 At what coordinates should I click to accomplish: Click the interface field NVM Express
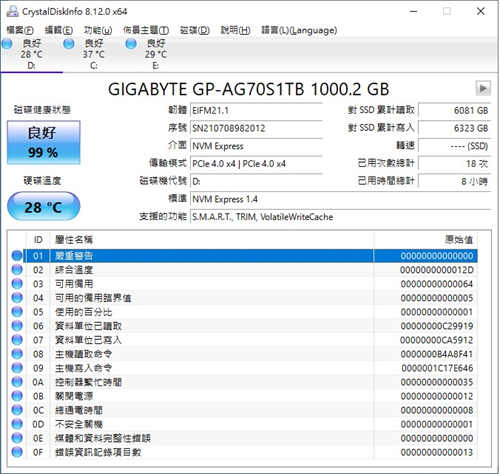256,146
